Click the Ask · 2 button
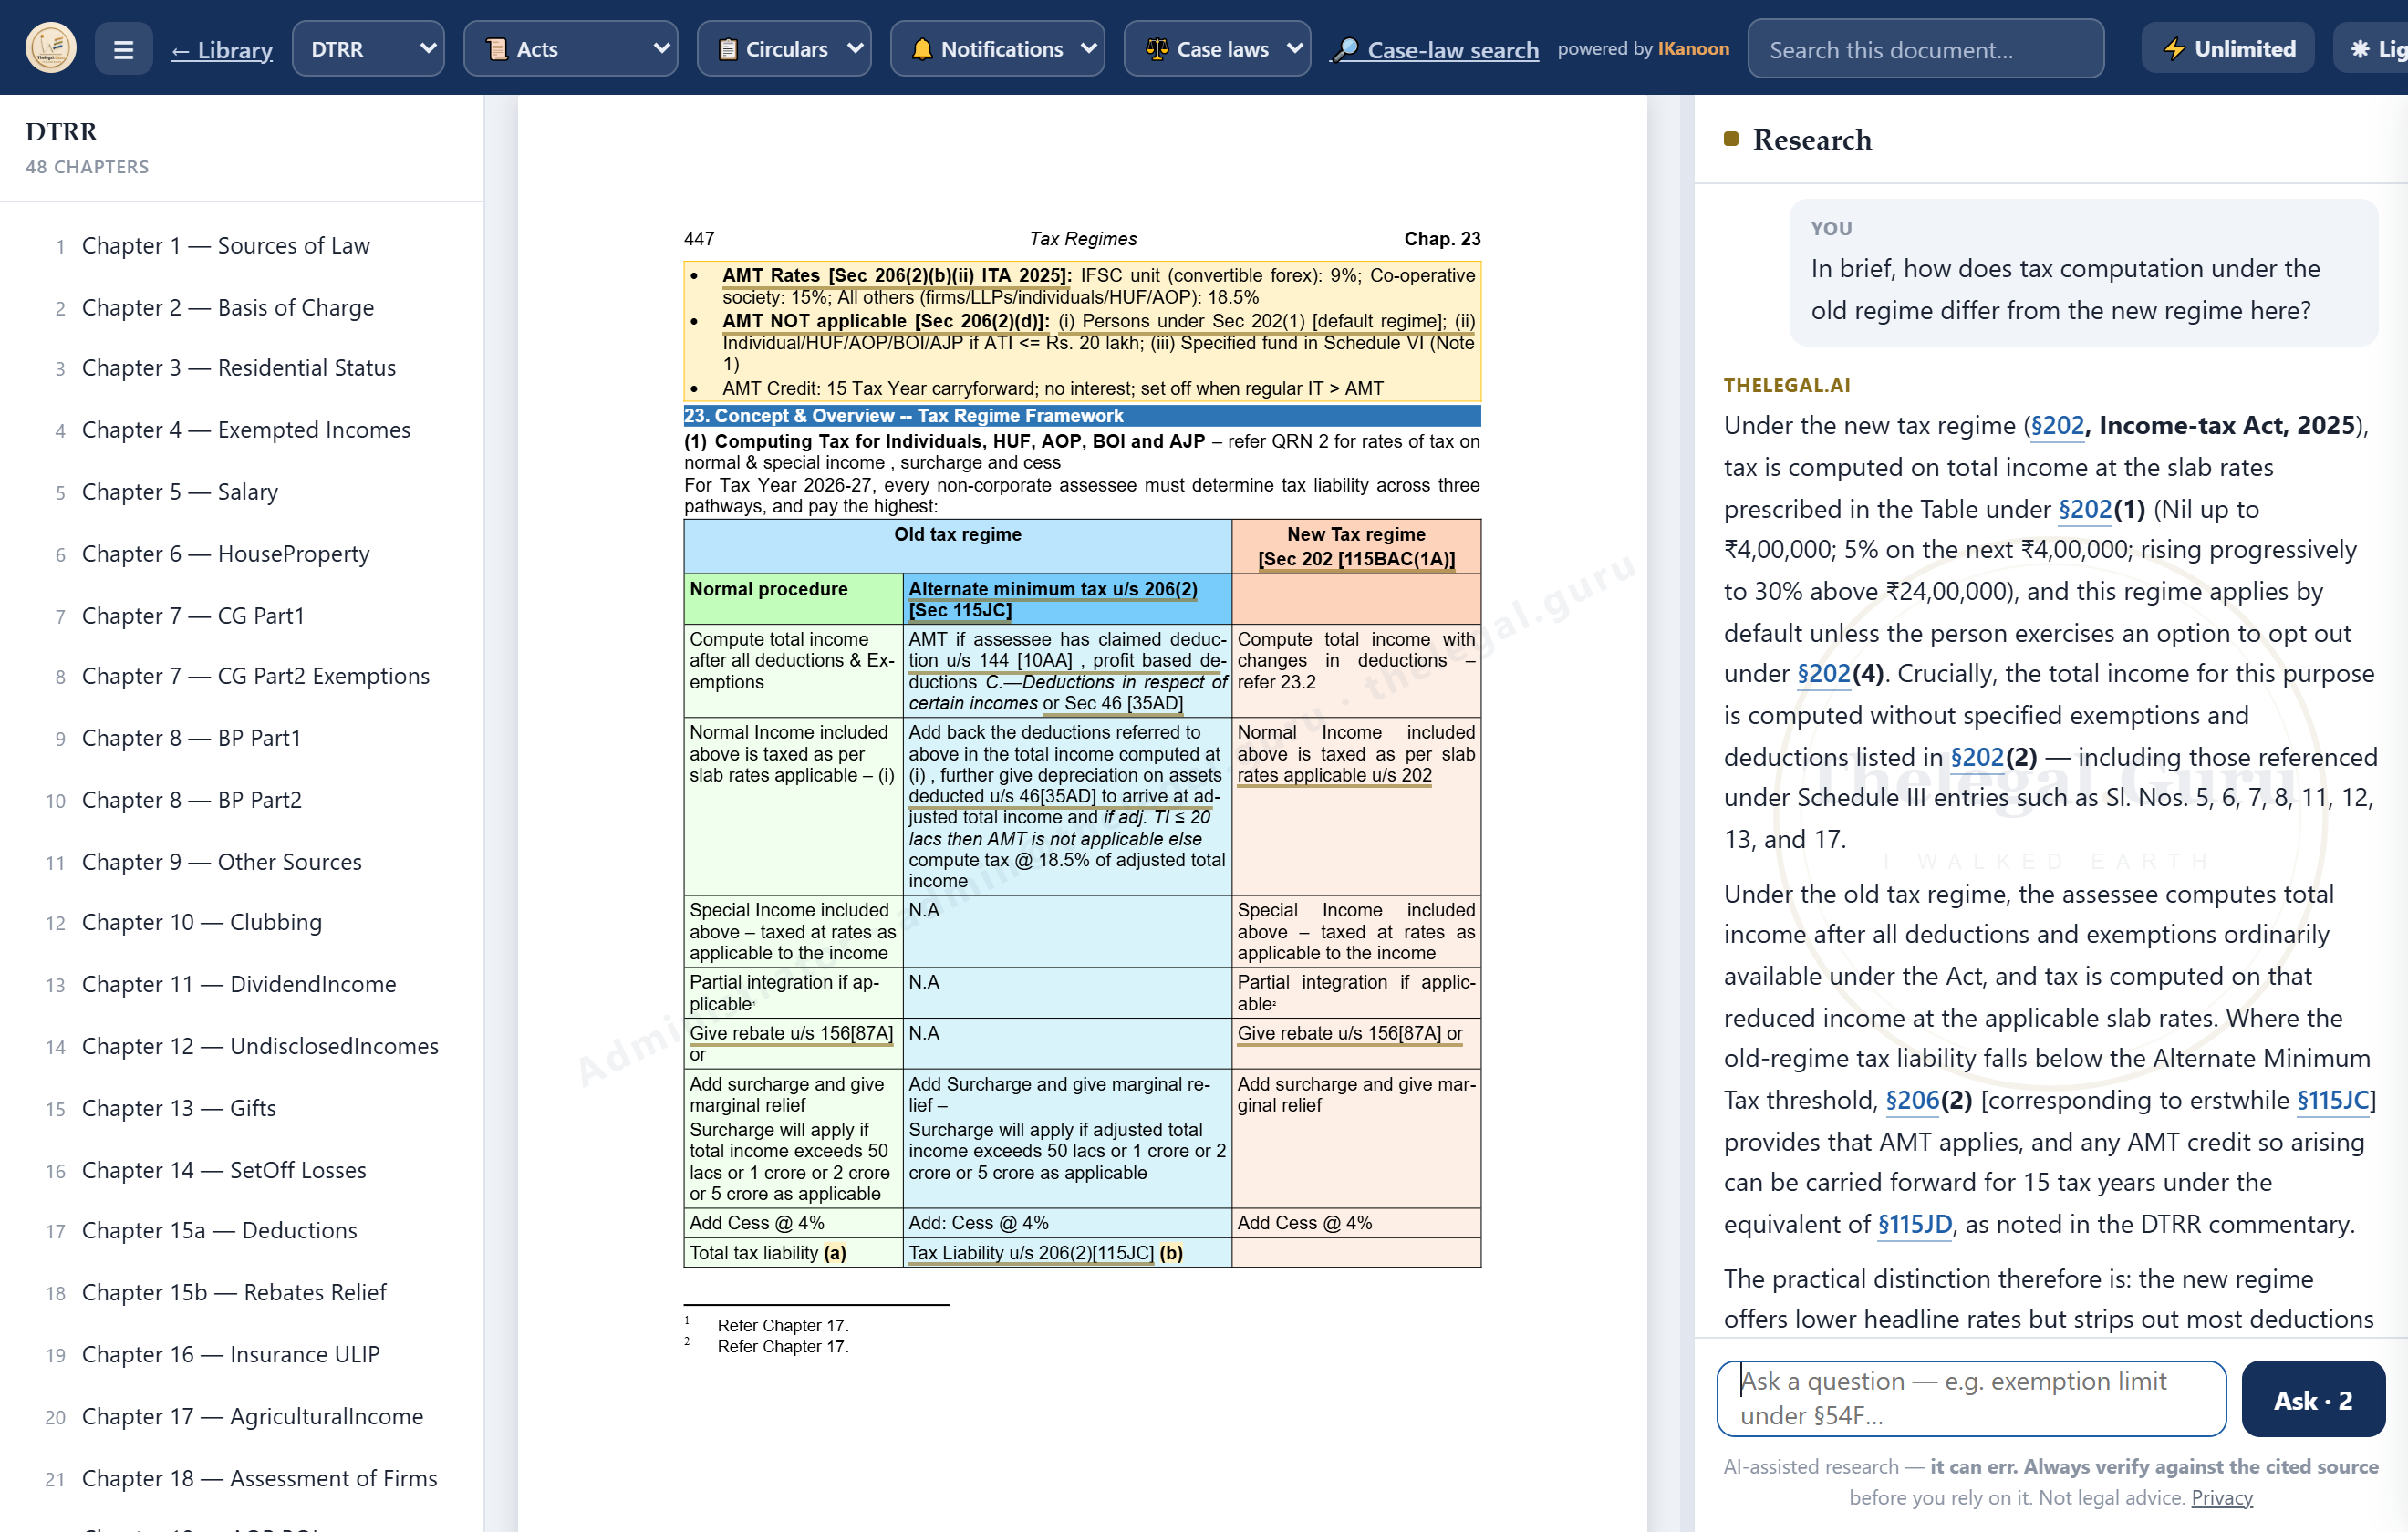Screen dimensions: 2408x1532 2312,1399
